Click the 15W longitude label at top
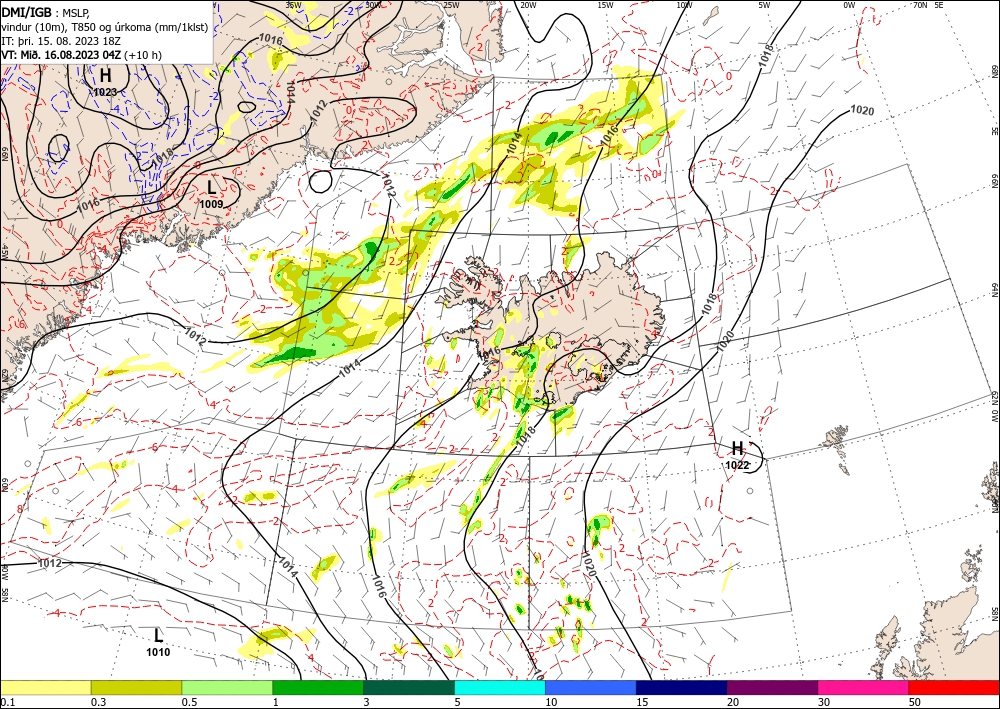The height and width of the screenshot is (709, 1000). (606, 5)
